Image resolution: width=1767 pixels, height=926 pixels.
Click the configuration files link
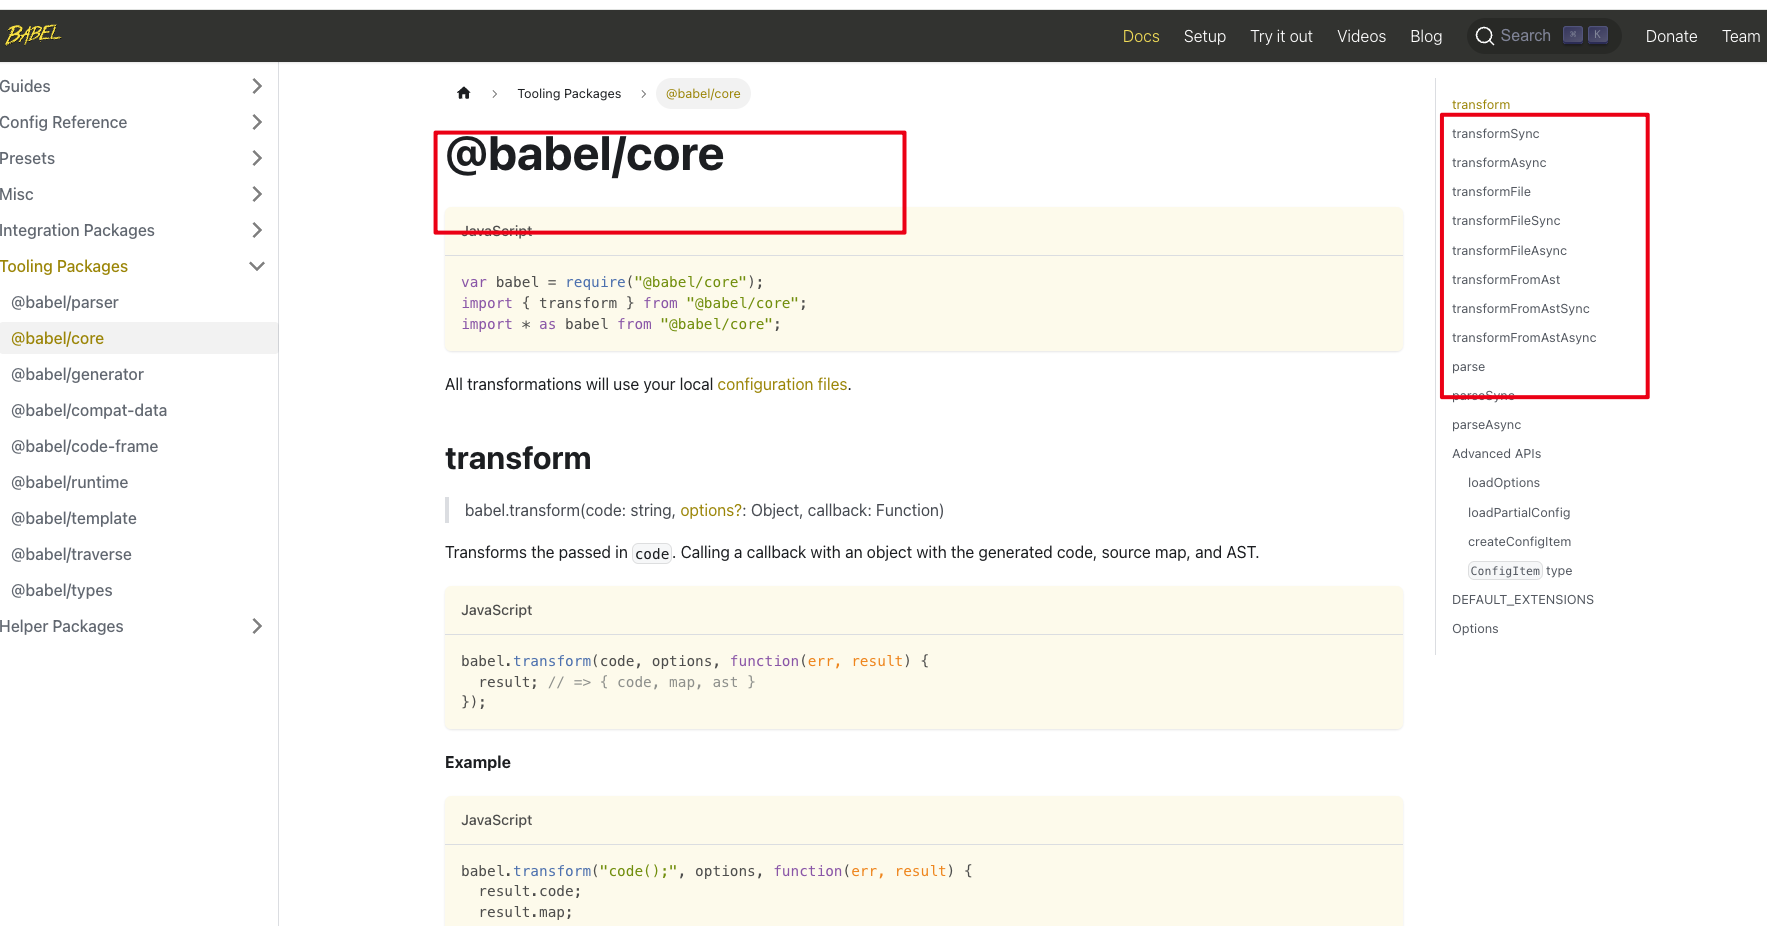click(x=782, y=384)
